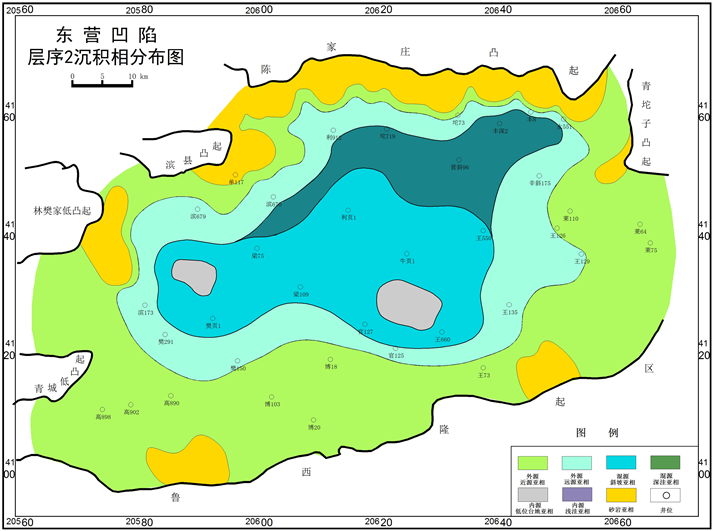Select the gray 内源低位台地亚相 legend swatch
The image size is (713, 531).
point(534,493)
